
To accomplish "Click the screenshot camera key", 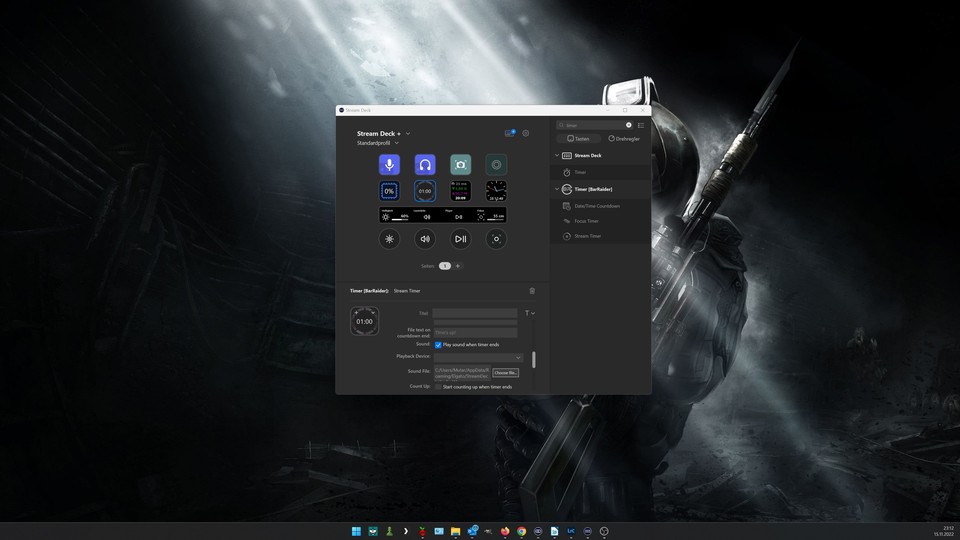I will click(460, 165).
